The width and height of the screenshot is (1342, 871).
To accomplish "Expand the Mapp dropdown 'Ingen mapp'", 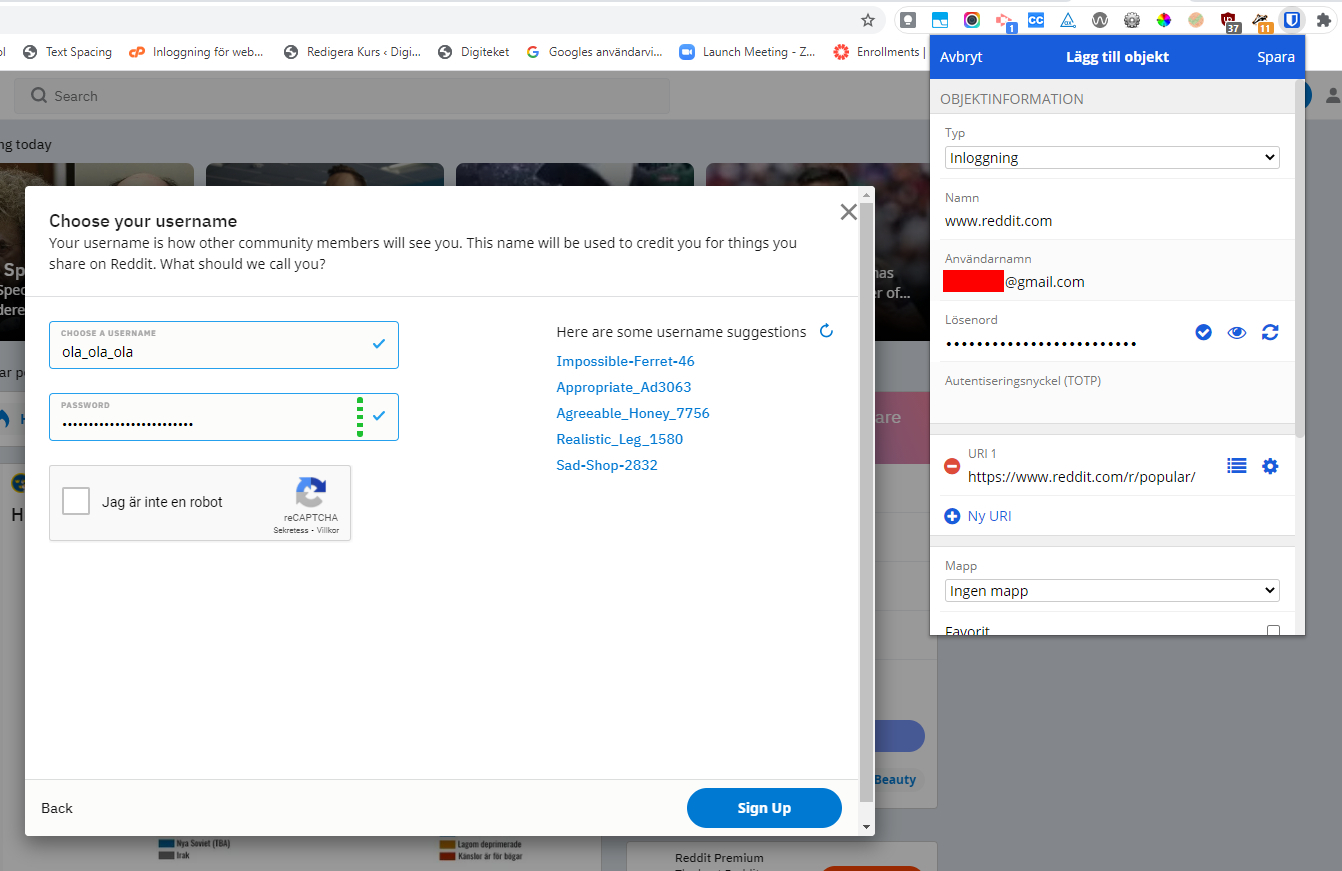I will pyautogui.click(x=1112, y=591).
